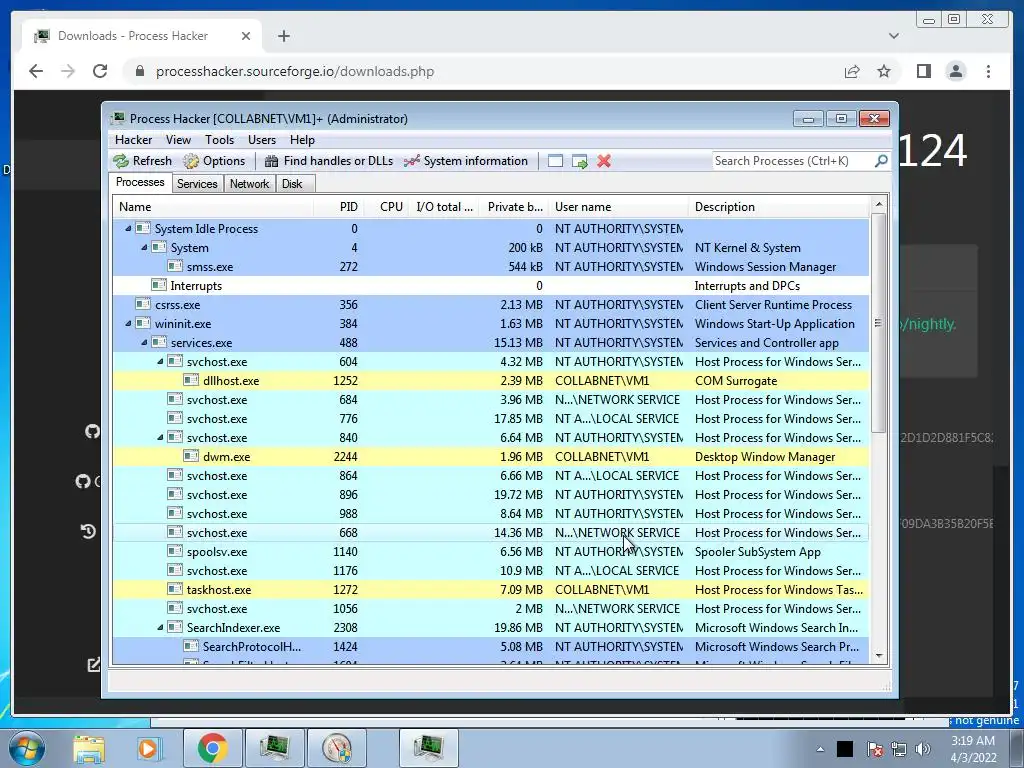Image resolution: width=1024 pixels, height=768 pixels.
Task: Open the Help menu
Action: tap(302, 140)
